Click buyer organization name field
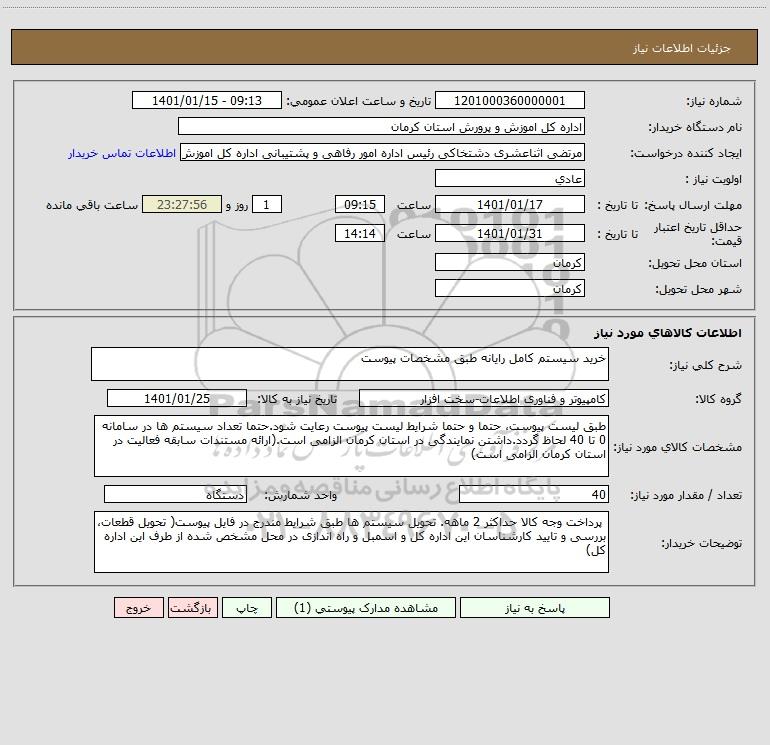Viewport: 770px width, 745px height. pyautogui.click(x=381, y=126)
